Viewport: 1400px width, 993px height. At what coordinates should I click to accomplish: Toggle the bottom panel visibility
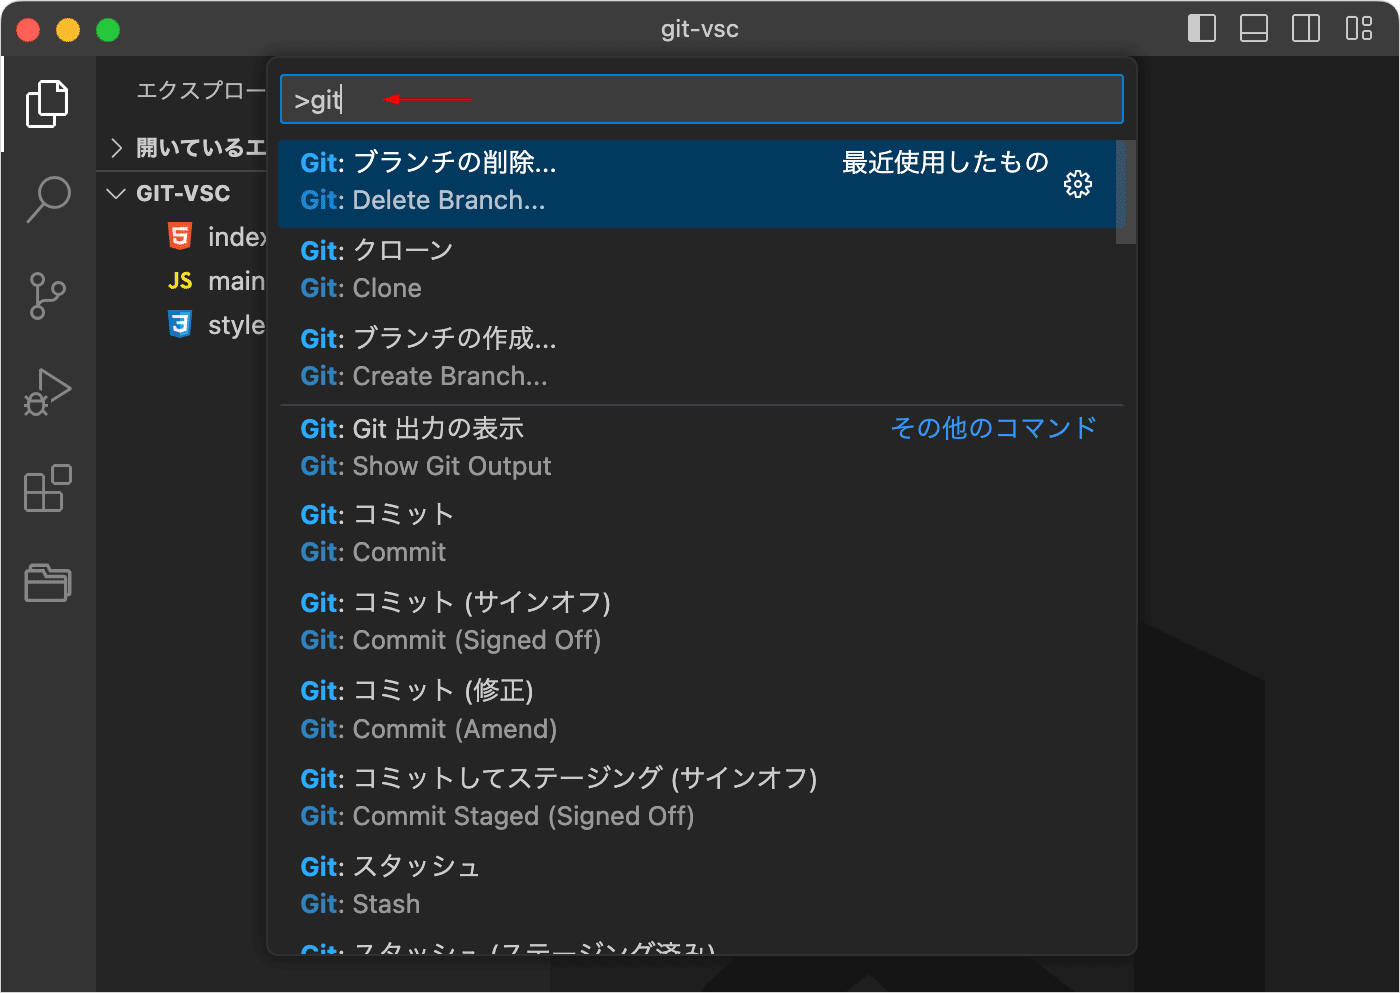point(1253,29)
